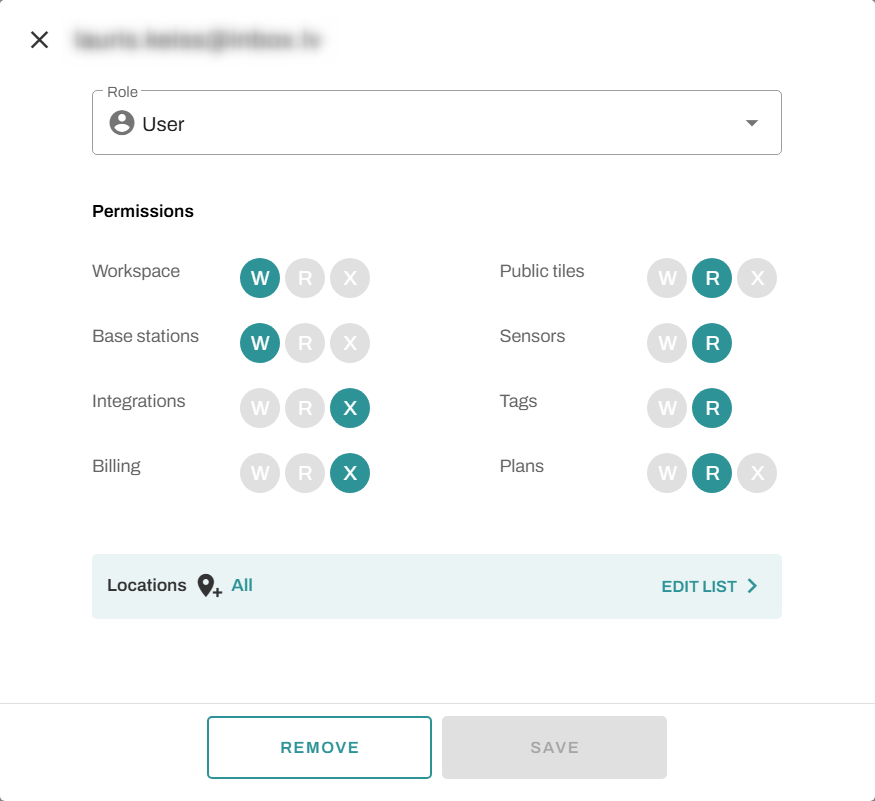Click the All locations link

(242, 585)
